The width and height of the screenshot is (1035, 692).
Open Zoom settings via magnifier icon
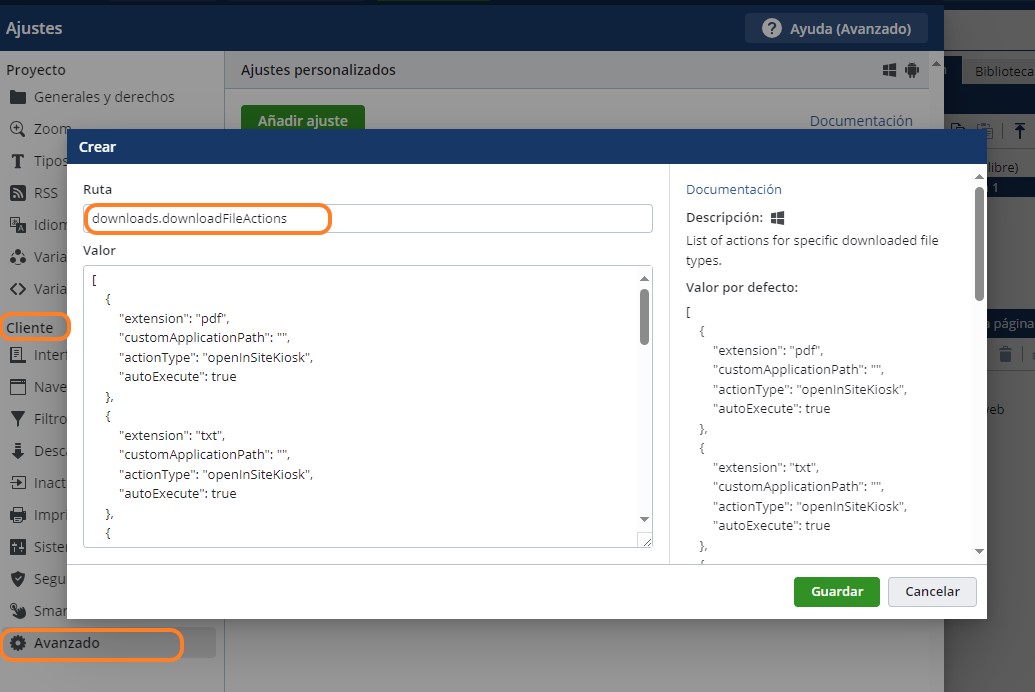[17, 129]
